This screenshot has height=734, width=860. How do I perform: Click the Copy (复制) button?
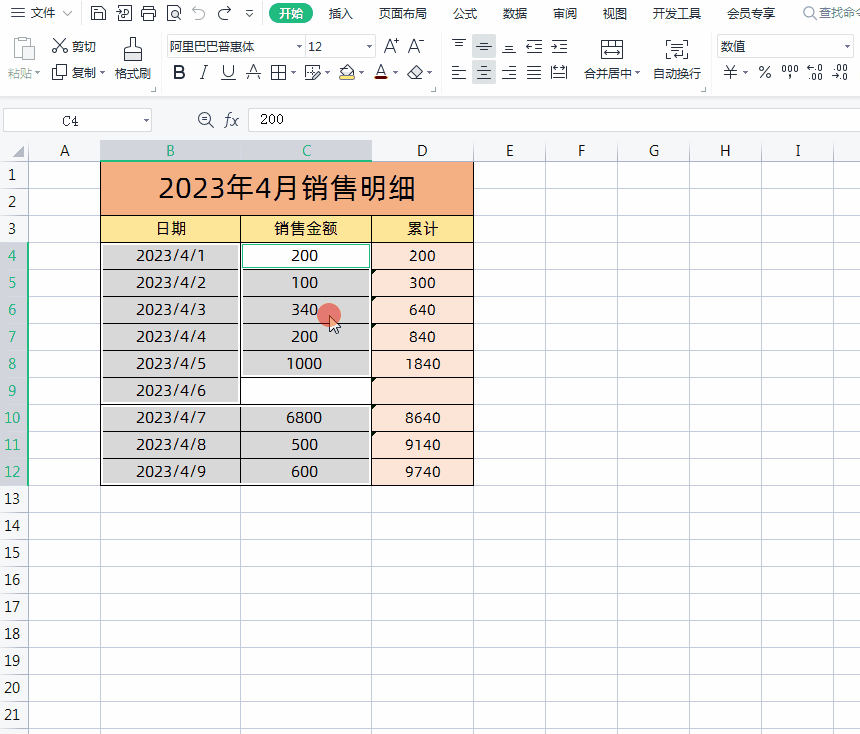[73, 72]
